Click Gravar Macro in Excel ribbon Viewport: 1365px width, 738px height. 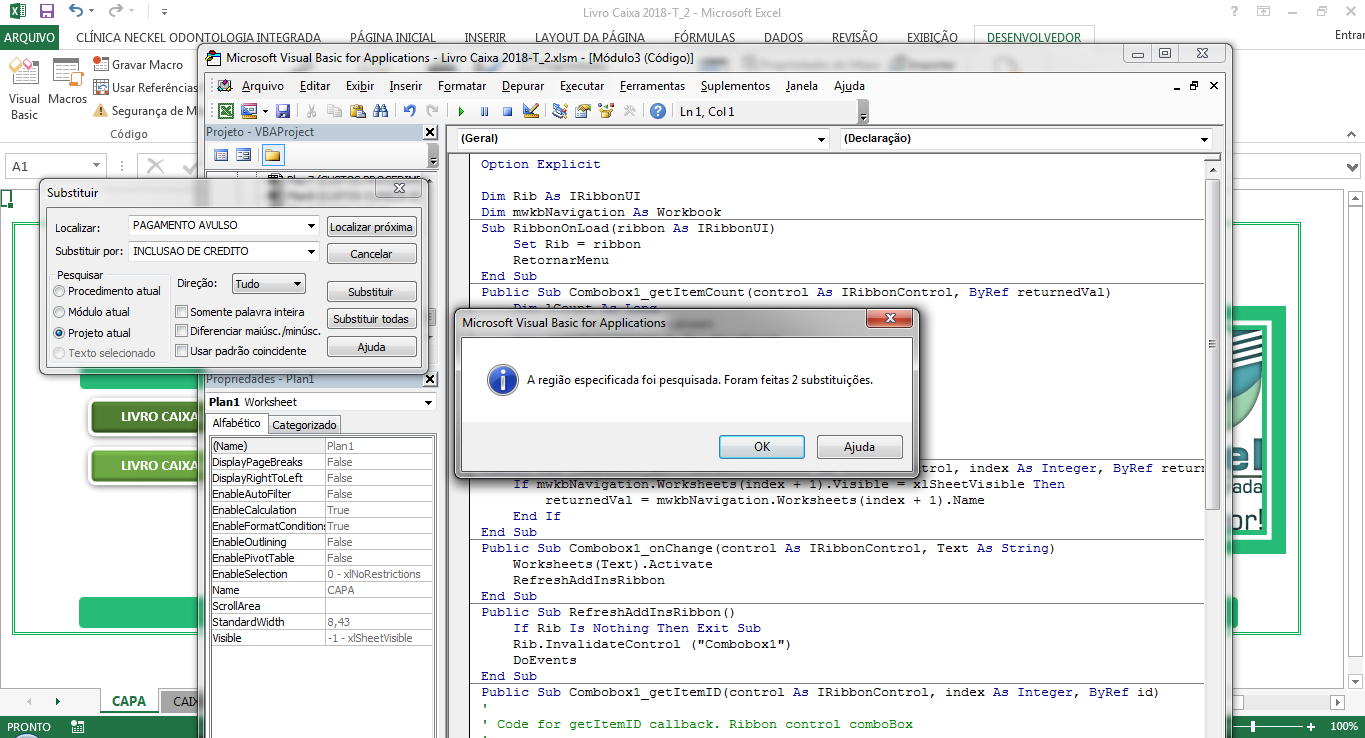[x=137, y=64]
